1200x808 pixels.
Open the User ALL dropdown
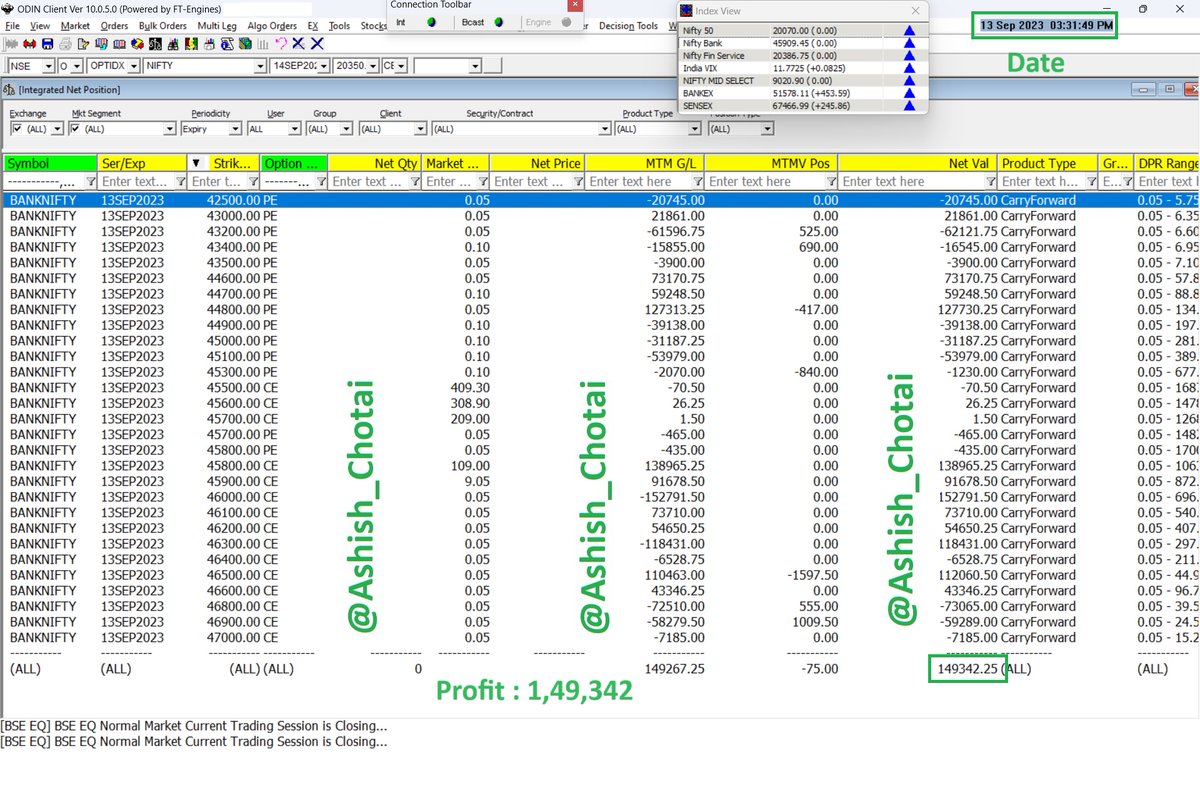coord(294,129)
